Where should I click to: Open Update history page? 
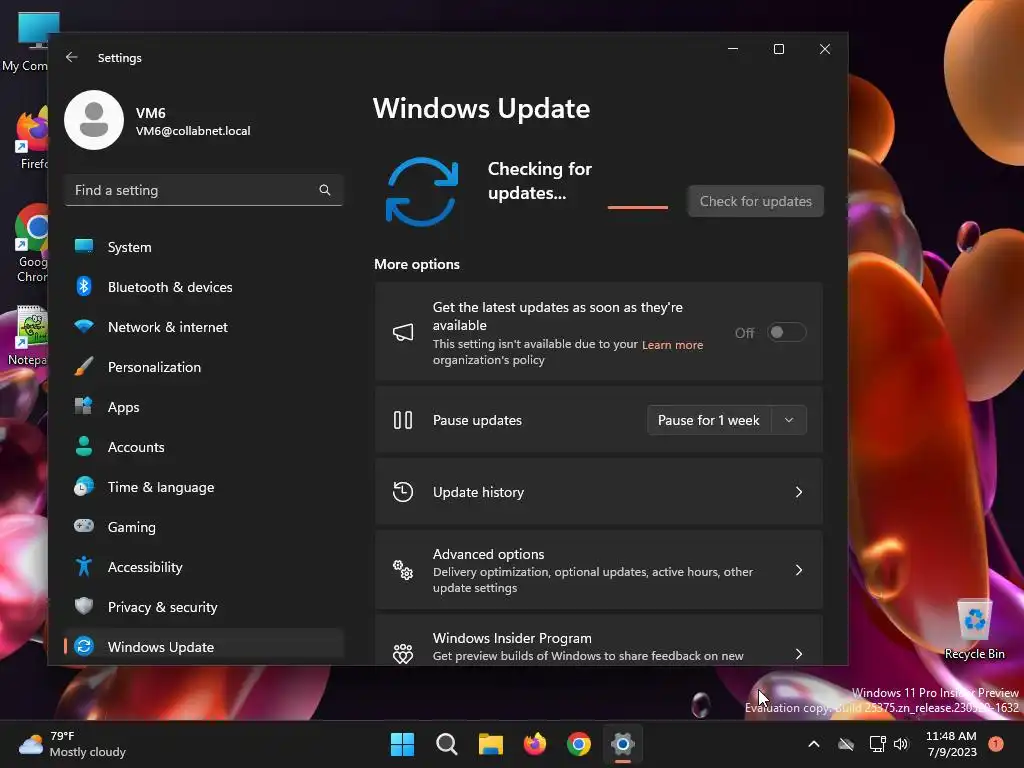[598, 492]
